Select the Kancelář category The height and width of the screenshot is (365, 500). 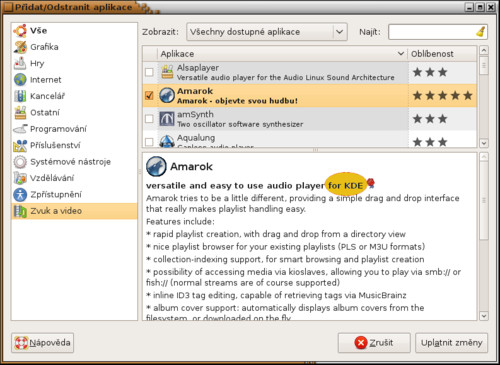click(x=74, y=96)
